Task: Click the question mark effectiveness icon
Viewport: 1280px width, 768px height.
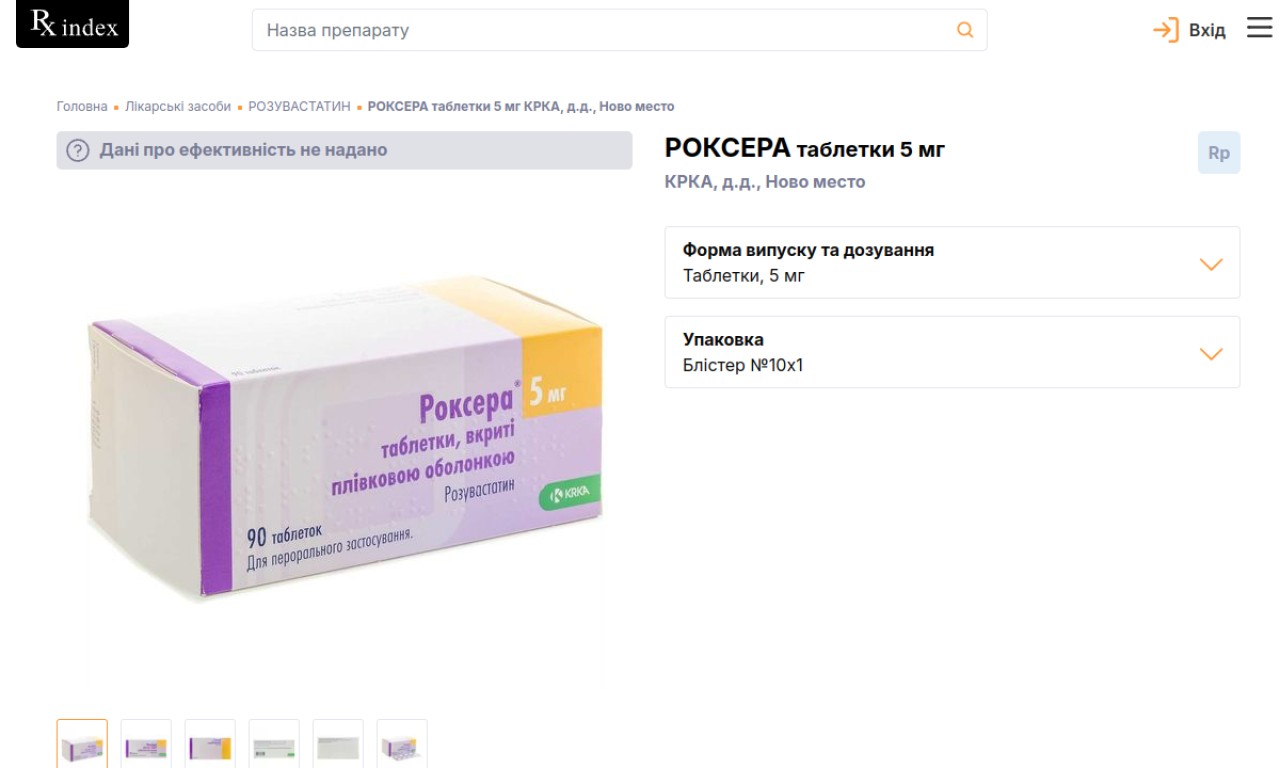Action: [78, 151]
